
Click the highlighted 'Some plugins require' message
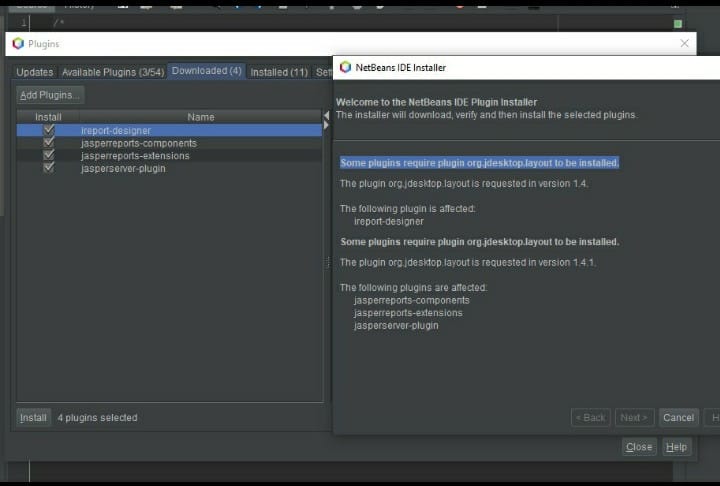click(479, 163)
